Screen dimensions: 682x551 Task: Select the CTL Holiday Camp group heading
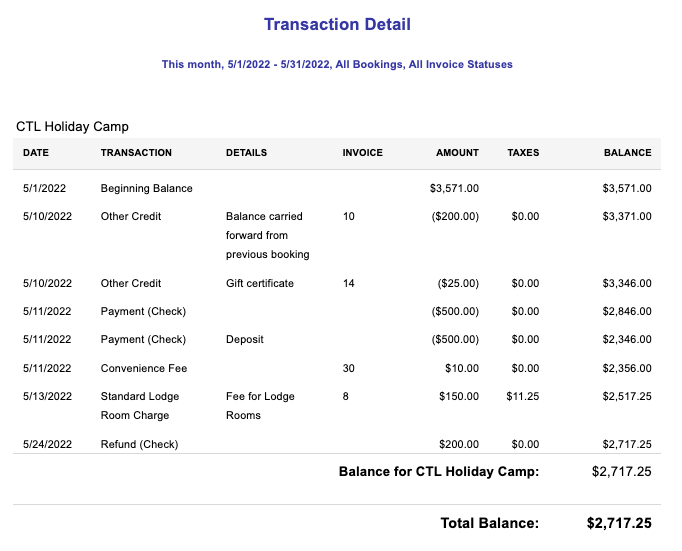(72, 127)
